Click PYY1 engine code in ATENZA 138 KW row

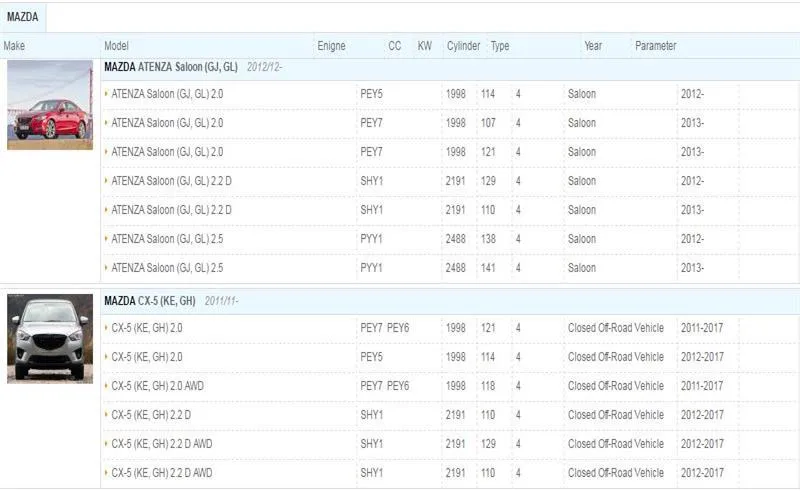click(371, 239)
